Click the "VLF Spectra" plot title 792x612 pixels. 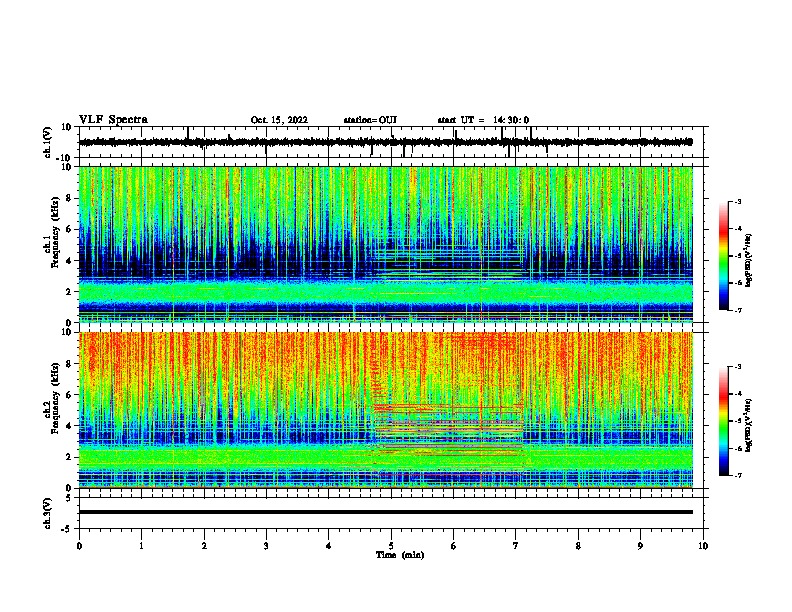[x=113, y=120]
